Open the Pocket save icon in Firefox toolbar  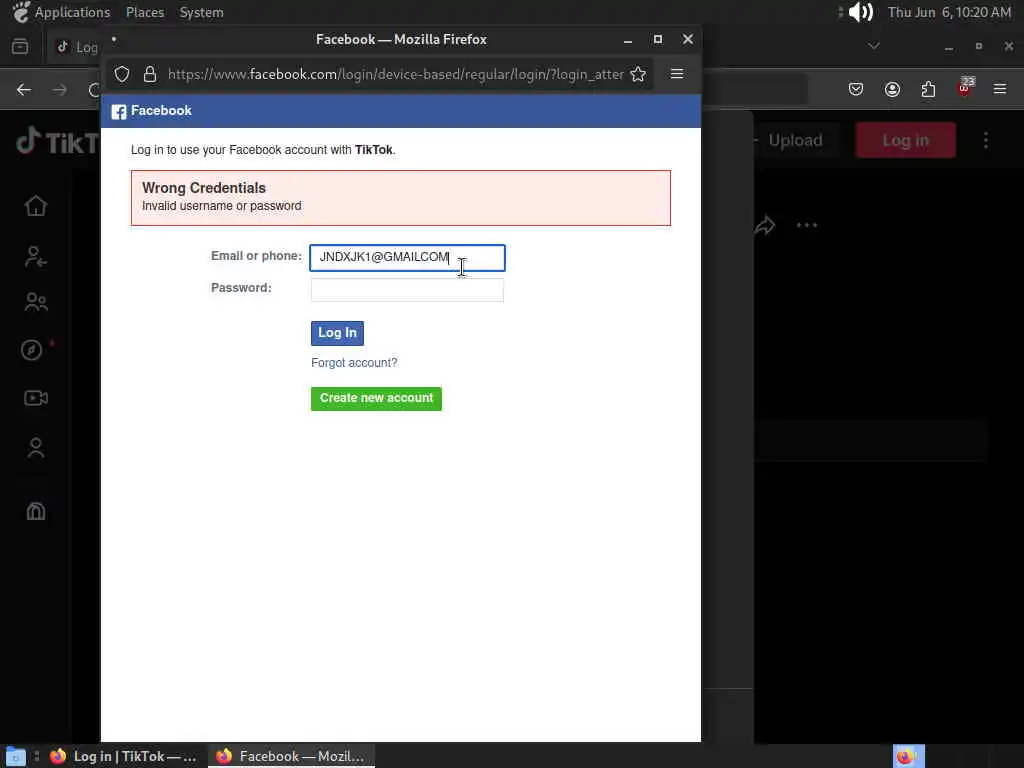(856, 89)
